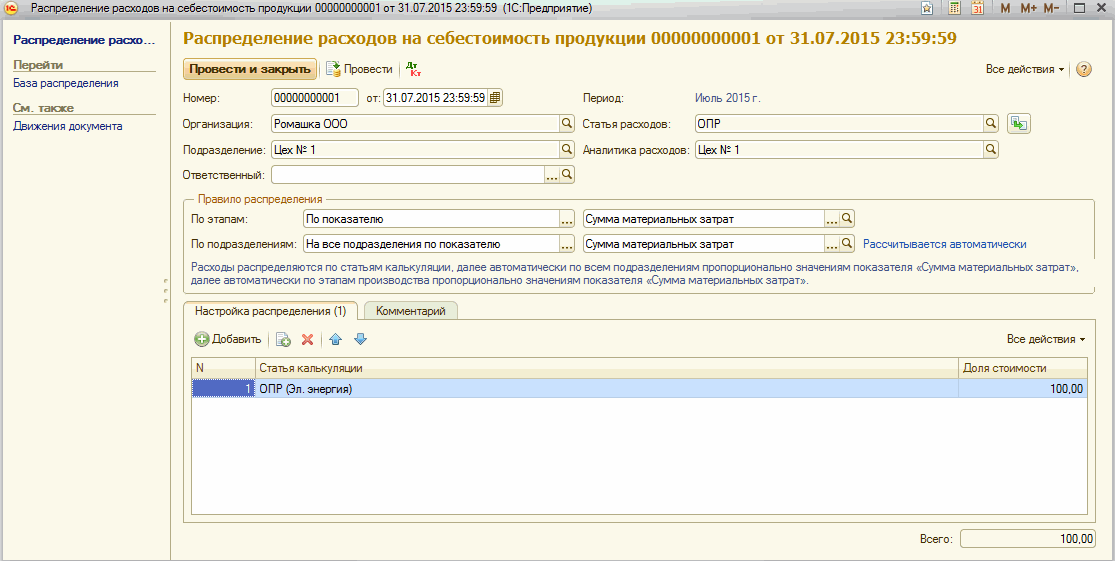Open Движения документа link in sidebar
The height and width of the screenshot is (561, 1115).
[x=68, y=126]
